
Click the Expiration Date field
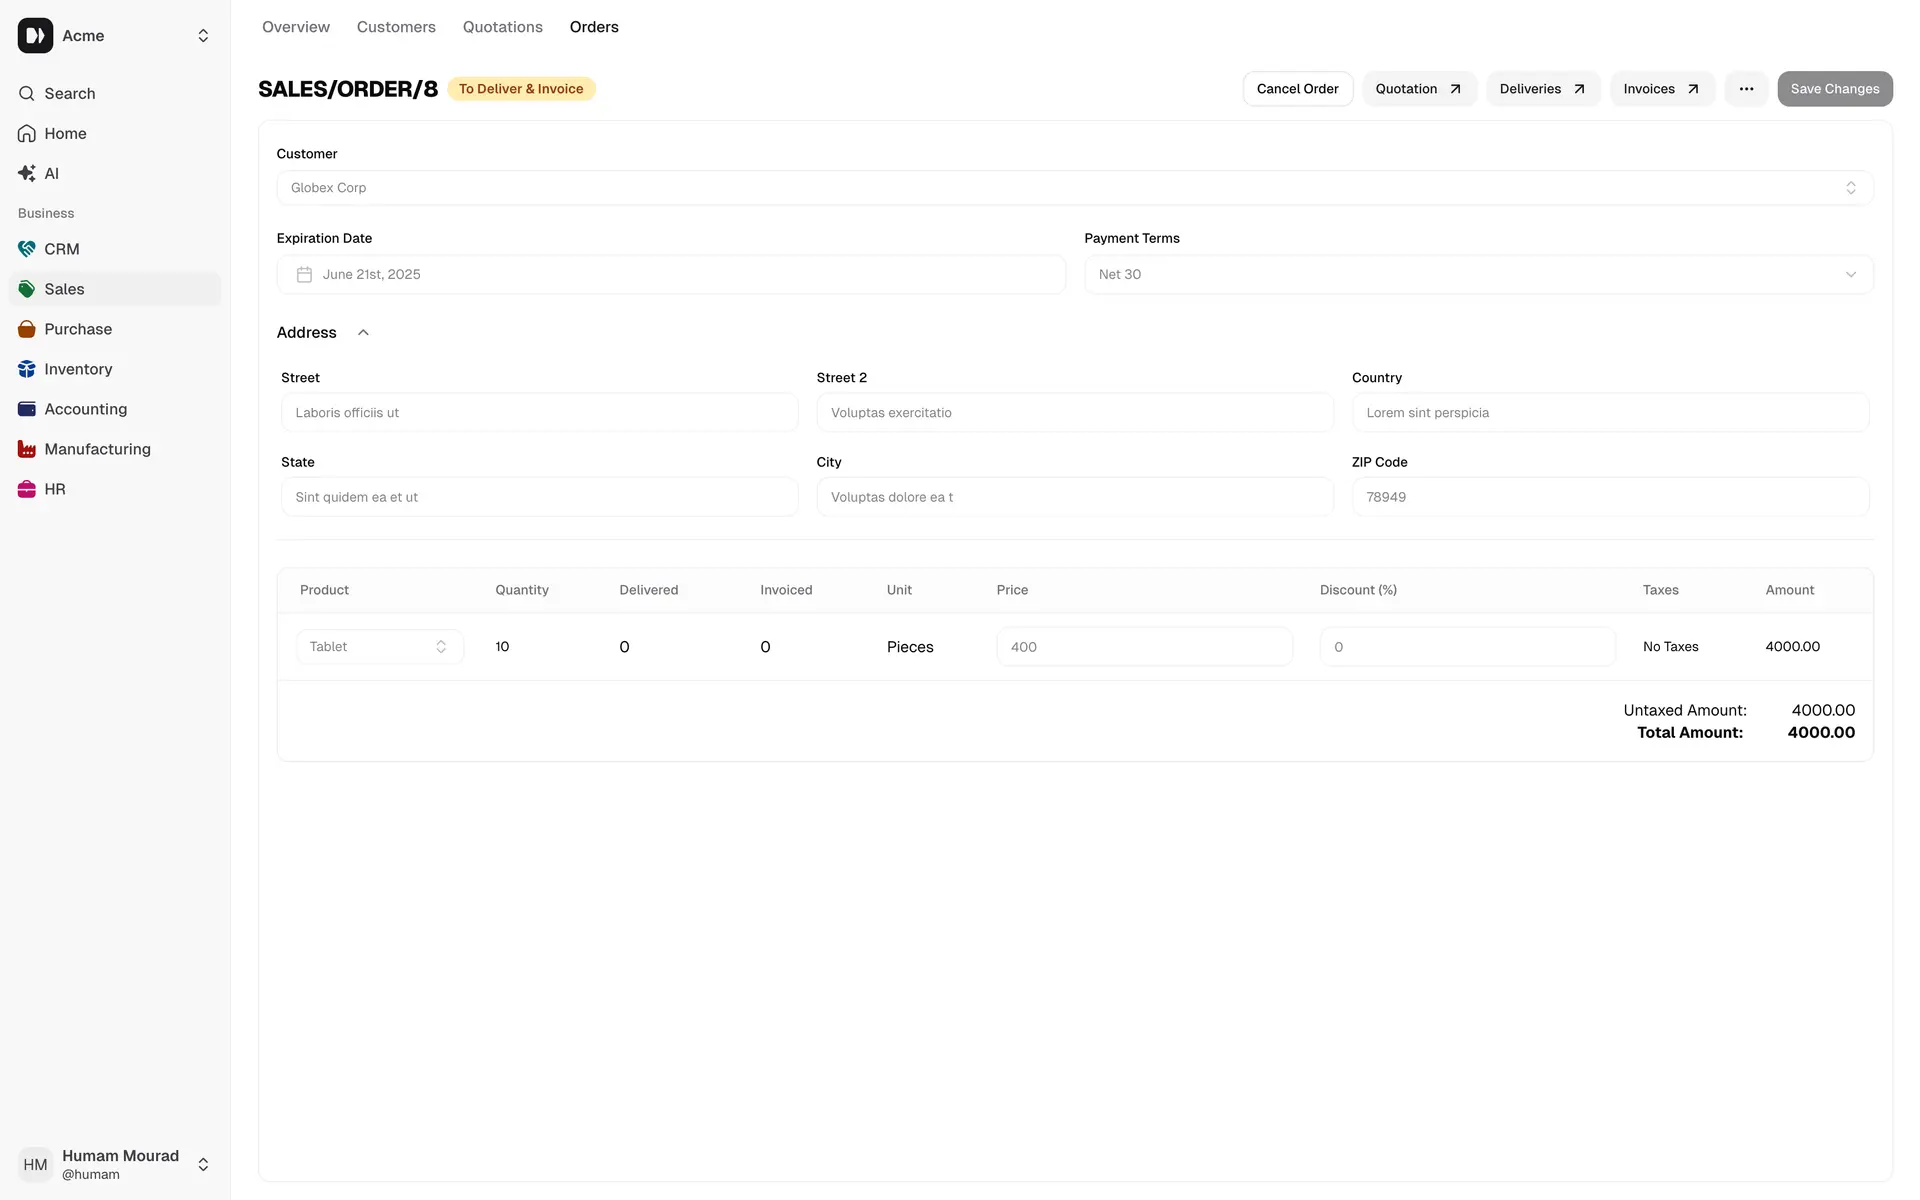pyautogui.click(x=670, y=274)
